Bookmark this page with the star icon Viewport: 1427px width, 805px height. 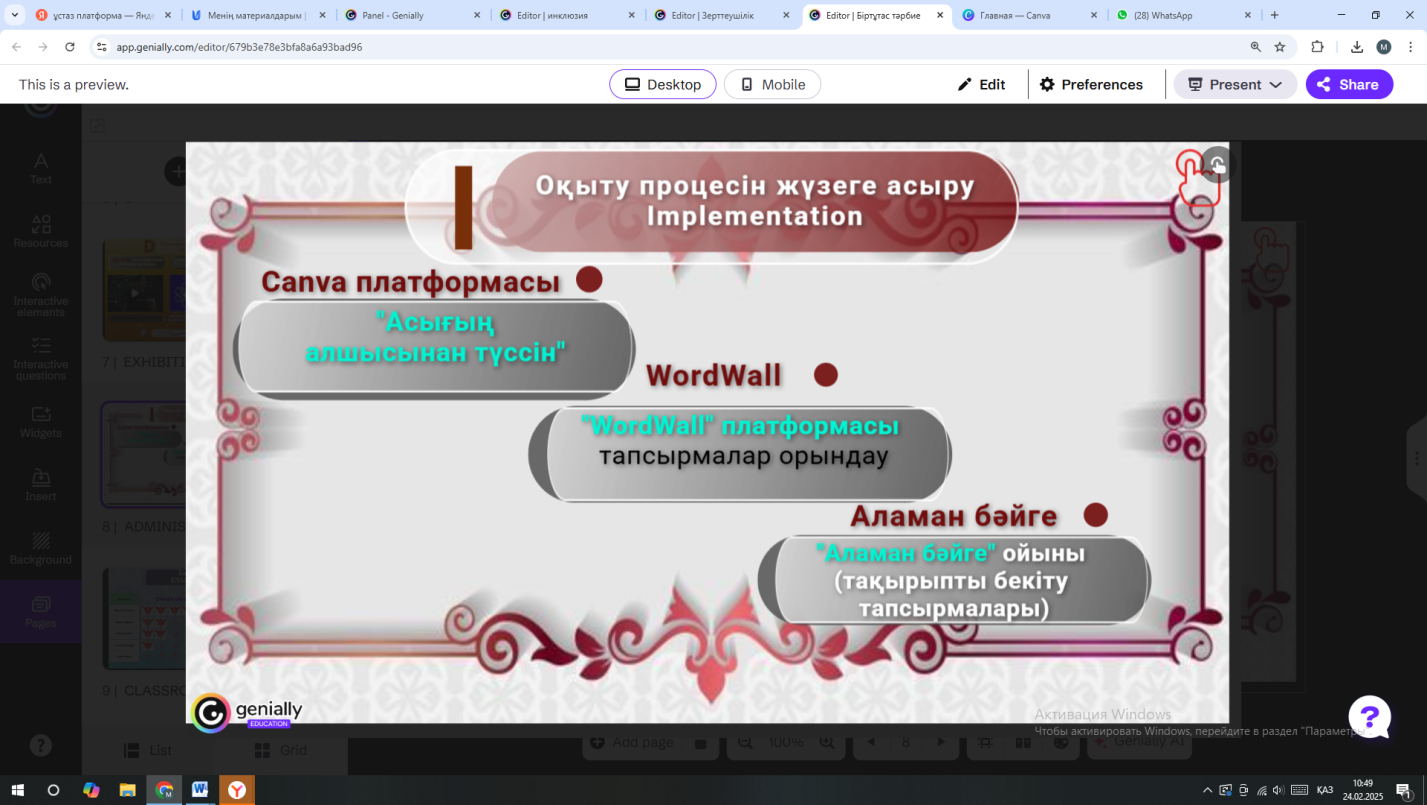click(1280, 47)
